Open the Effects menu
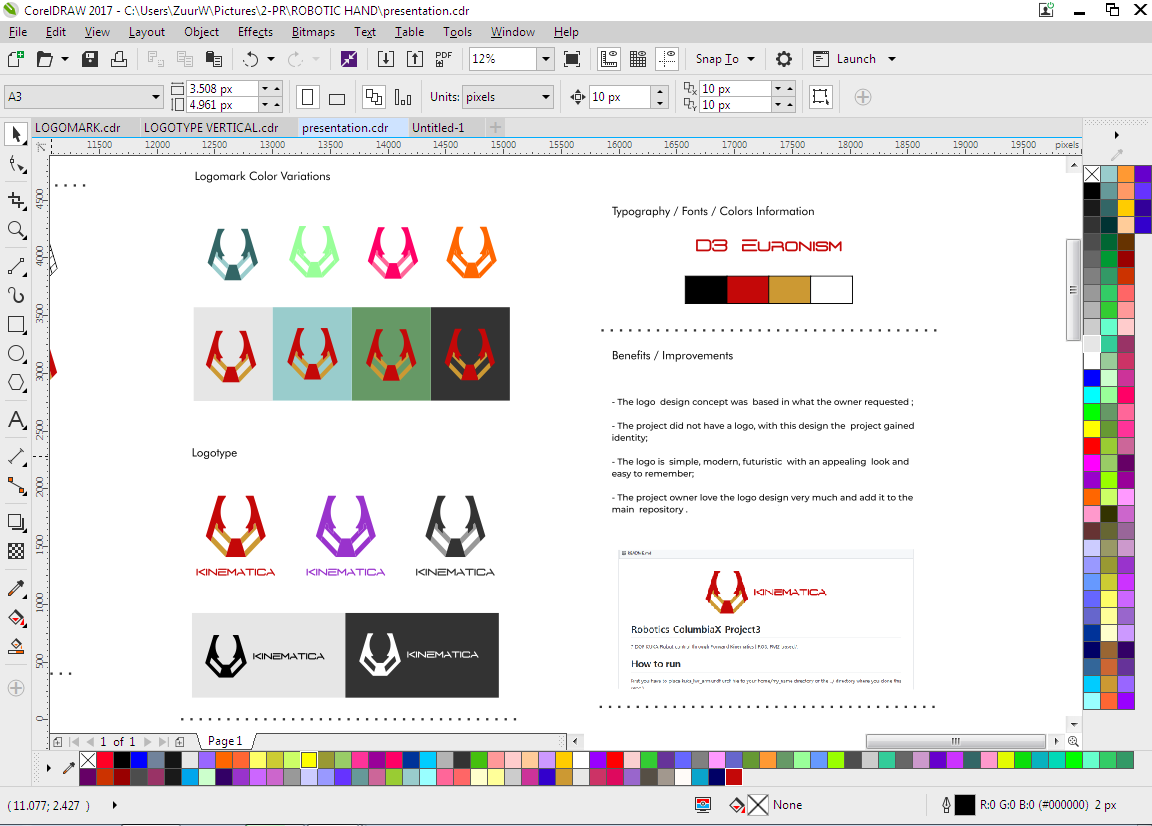1152x826 pixels. click(255, 32)
